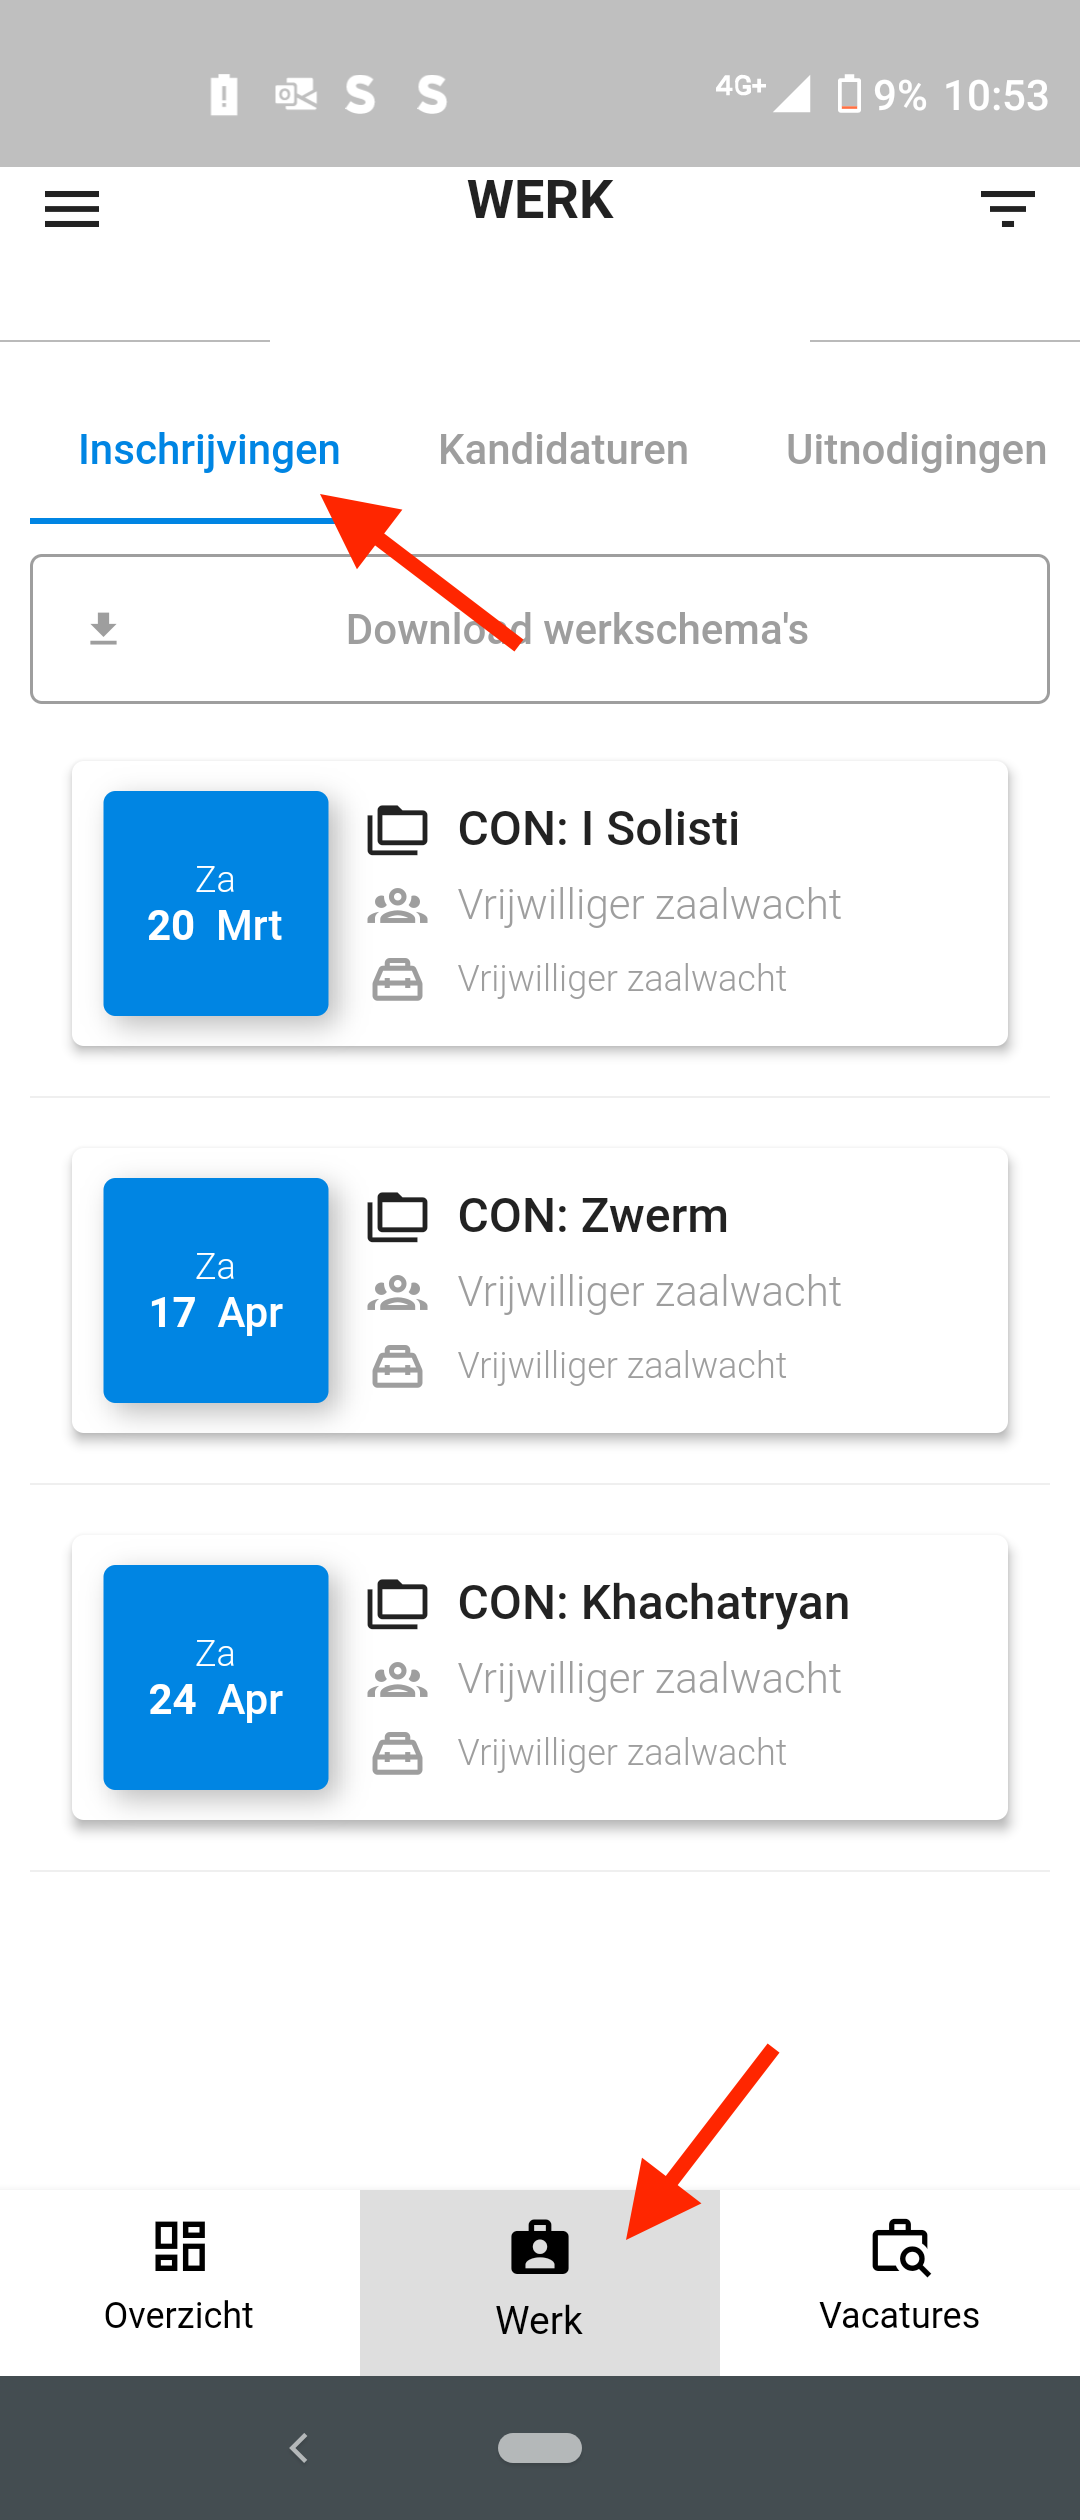This screenshot has height=2520, width=1080.
Task: Open the CON: I Solisti registration
Action: coord(540,904)
